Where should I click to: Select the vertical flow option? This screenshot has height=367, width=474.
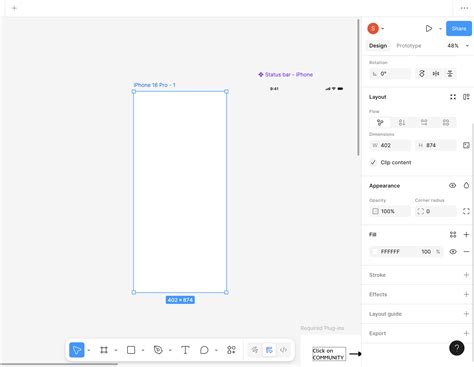coord(402,123)
